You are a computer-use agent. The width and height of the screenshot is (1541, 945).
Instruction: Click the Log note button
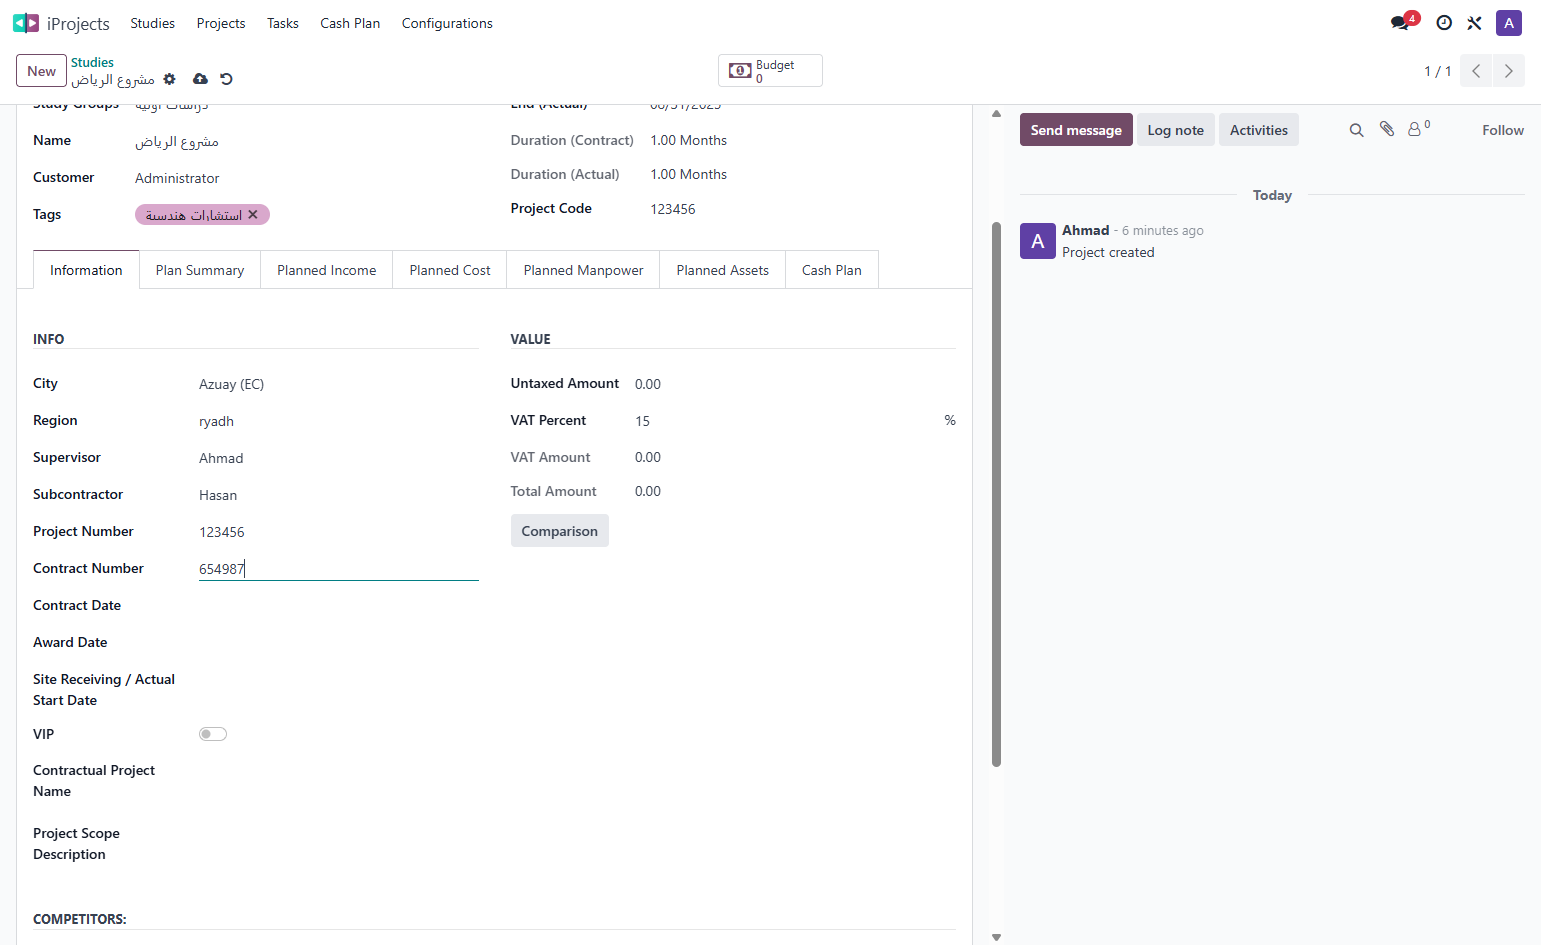tap(1176, 130)
